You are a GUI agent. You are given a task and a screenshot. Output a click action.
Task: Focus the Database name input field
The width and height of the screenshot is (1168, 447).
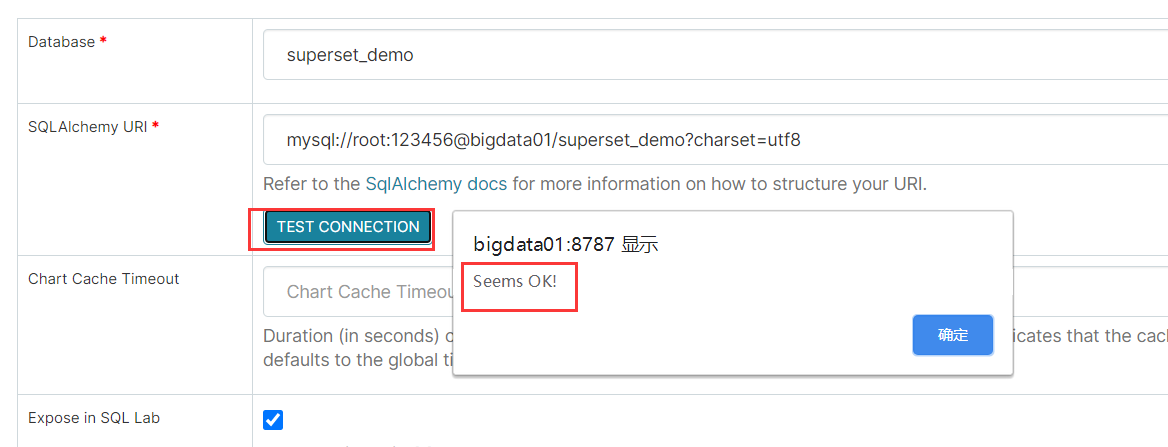click(715, 54)
